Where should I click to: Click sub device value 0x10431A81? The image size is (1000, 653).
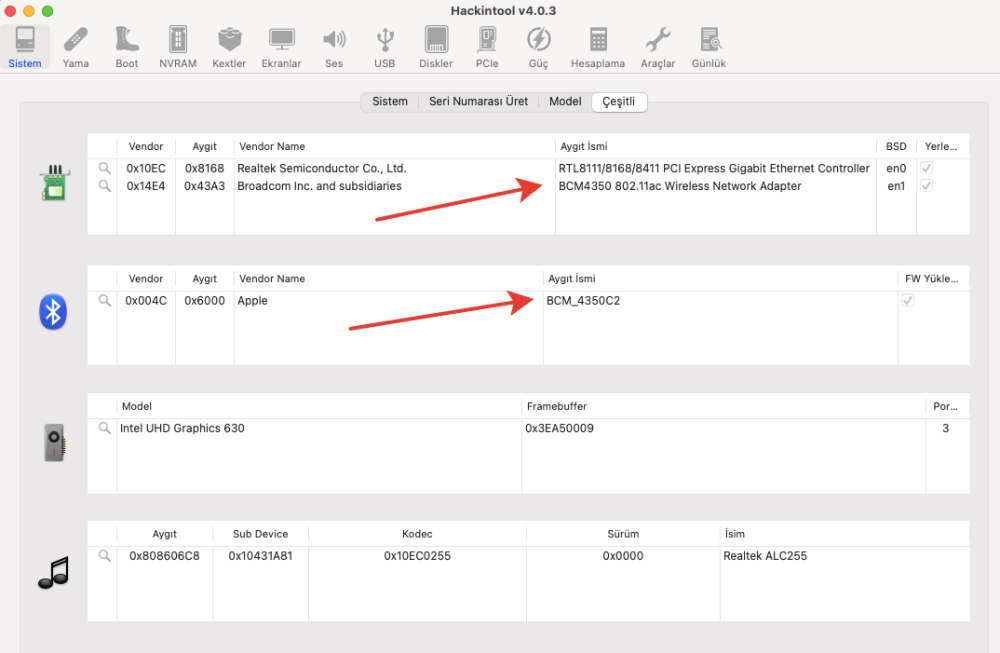(x=260, y=555)
